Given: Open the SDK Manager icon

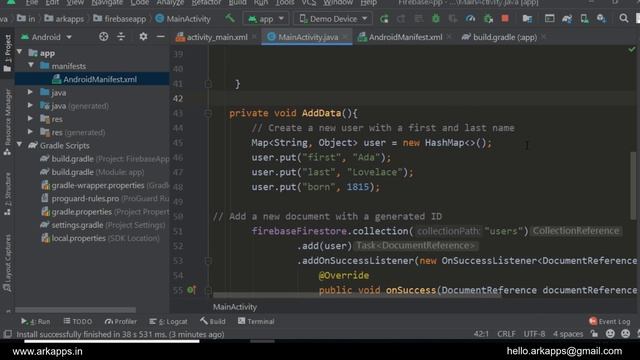Looking at the screenshot, I should pyautogui.click(x=601, y=19).
